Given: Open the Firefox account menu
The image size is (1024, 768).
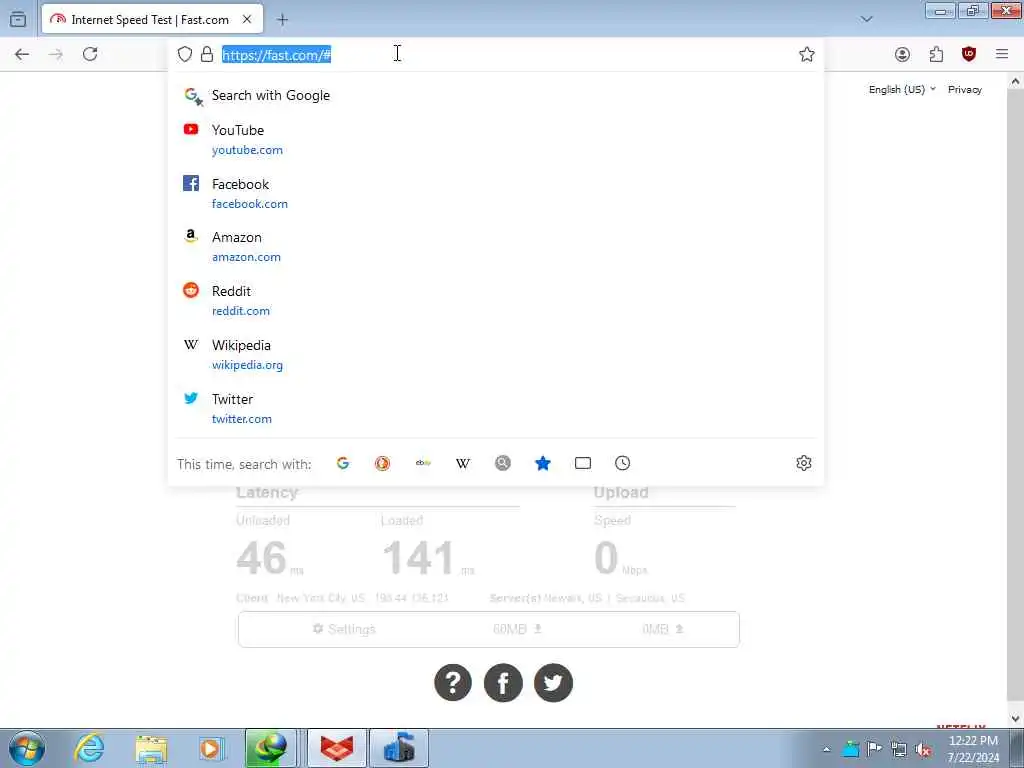Looking at the screenshot, I should pyautogui.click(x=902, y=54).
